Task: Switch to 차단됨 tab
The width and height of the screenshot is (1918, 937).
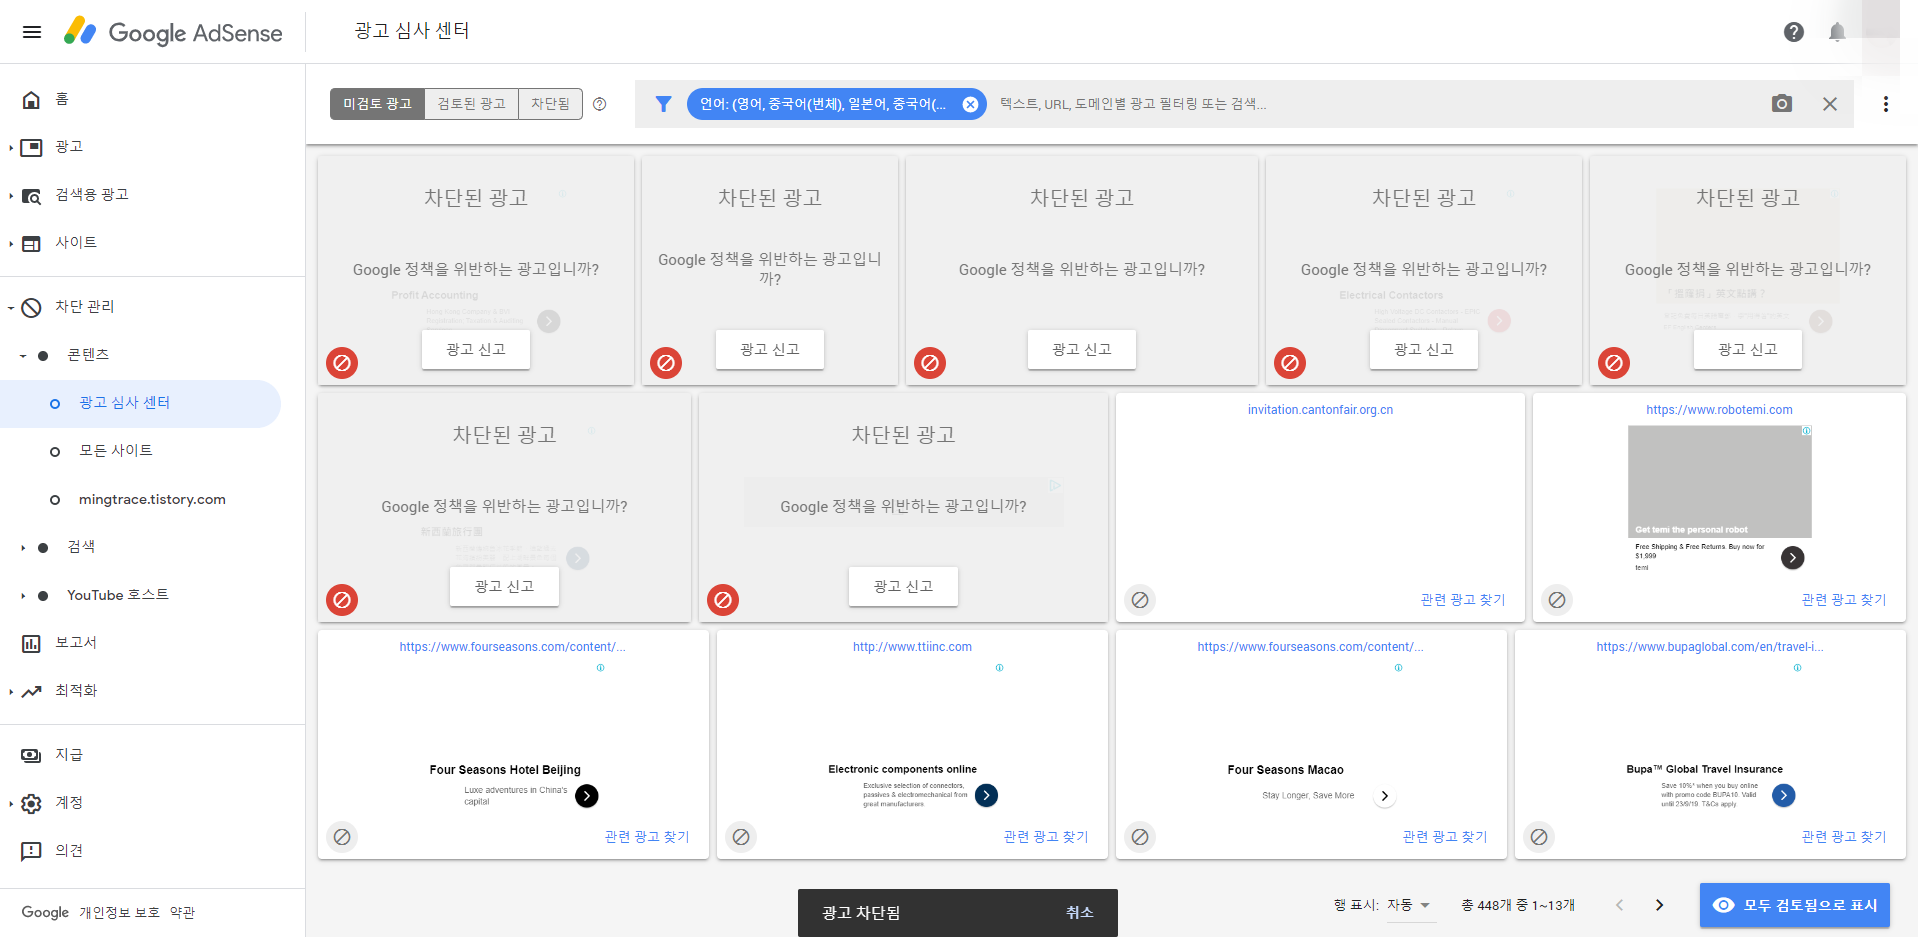Action: coord(550,104)
